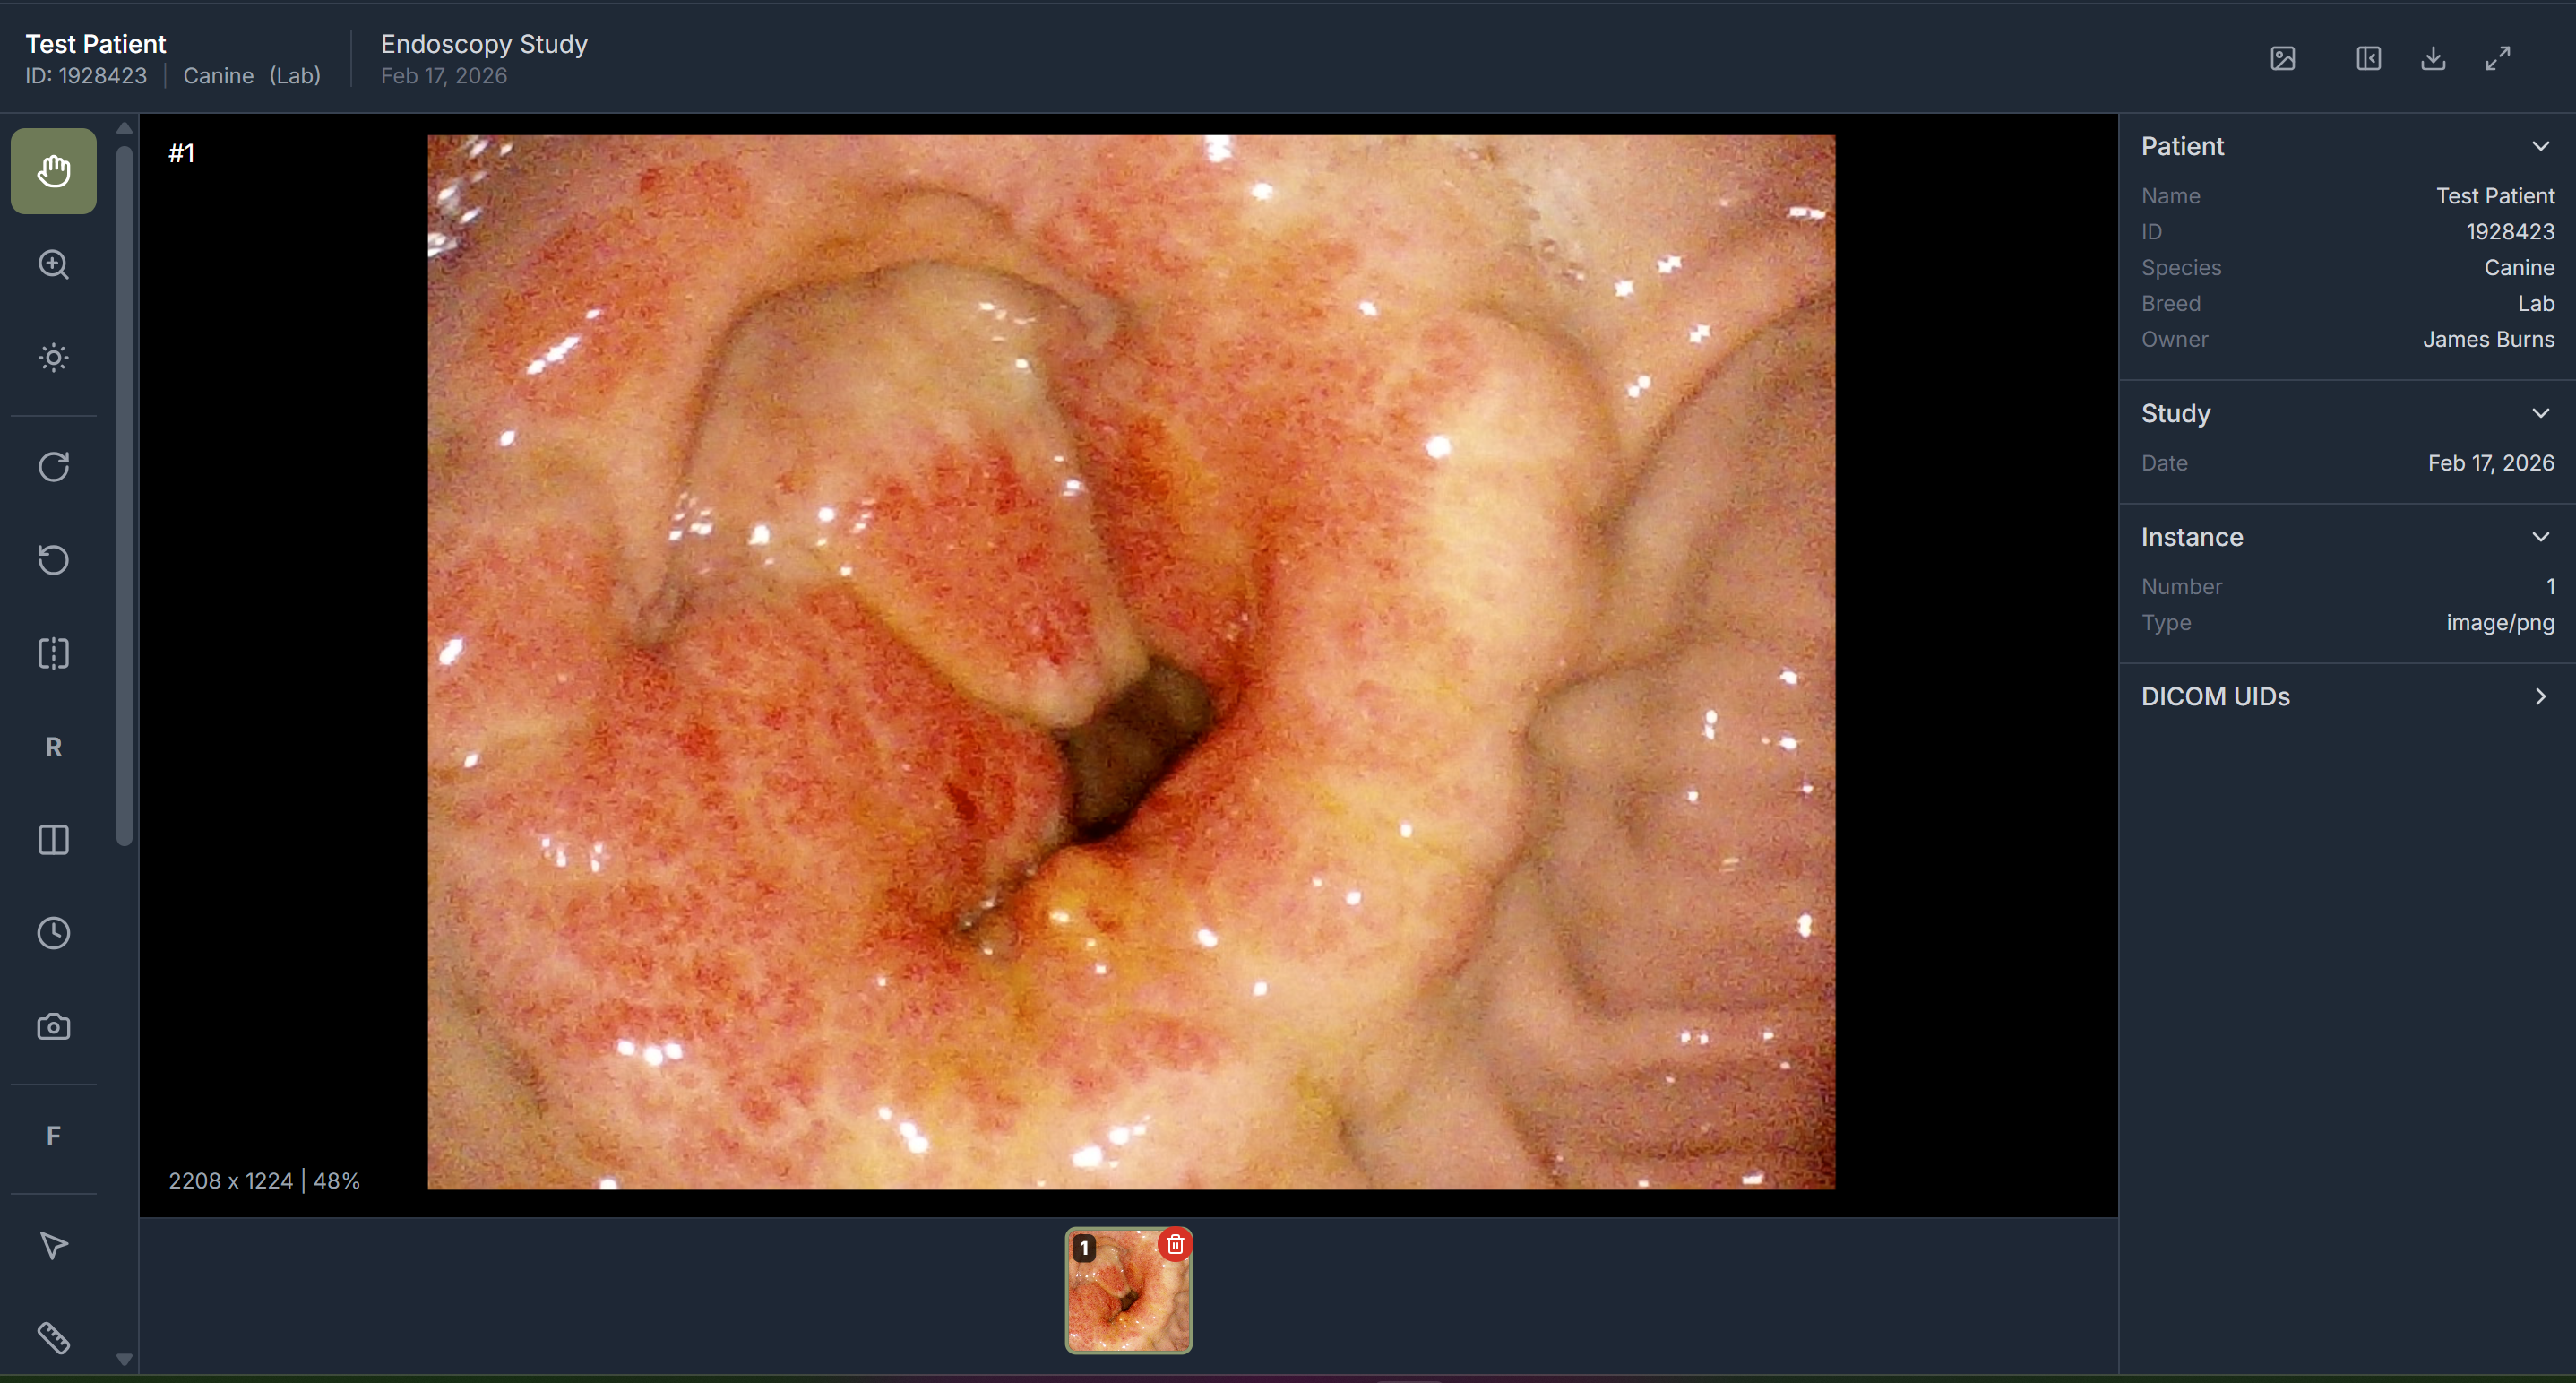
Task: Rotate the image clockwise
Action: click(x=52, y=466)
